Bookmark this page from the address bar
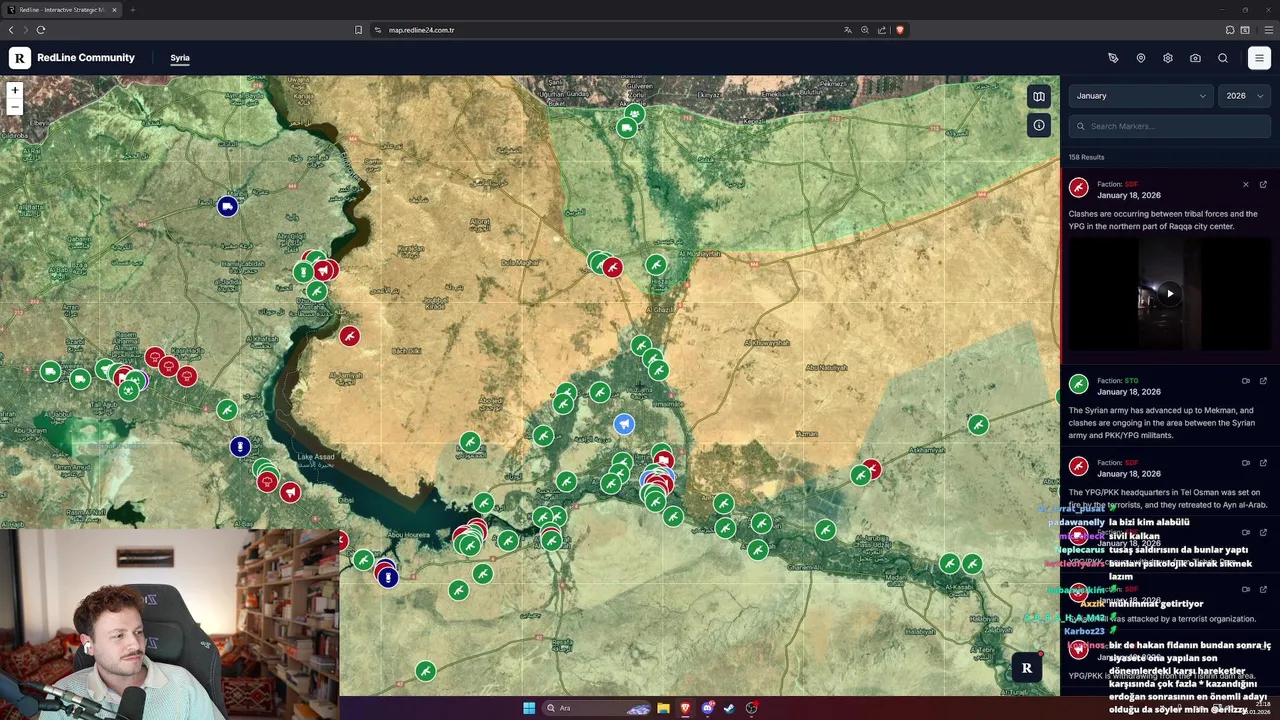1280x720 pixels. pyautogui.click(x=358, y=30)
